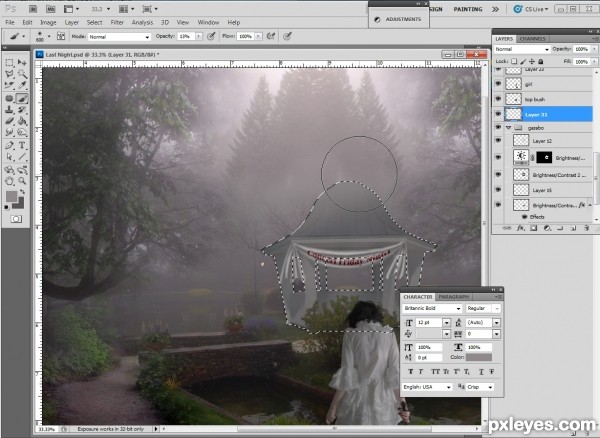Select the Eyedropper tool

pyautogui.click(x=22, y=85)
